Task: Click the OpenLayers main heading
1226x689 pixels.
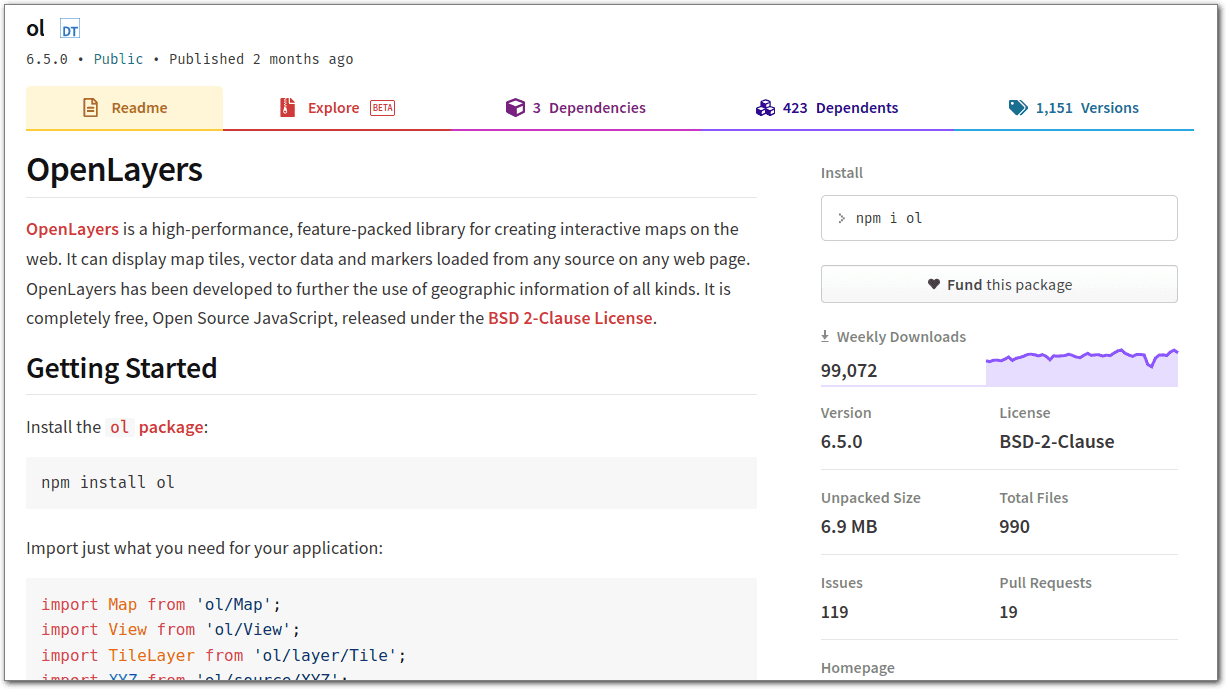Action: [x=114, y=170]
